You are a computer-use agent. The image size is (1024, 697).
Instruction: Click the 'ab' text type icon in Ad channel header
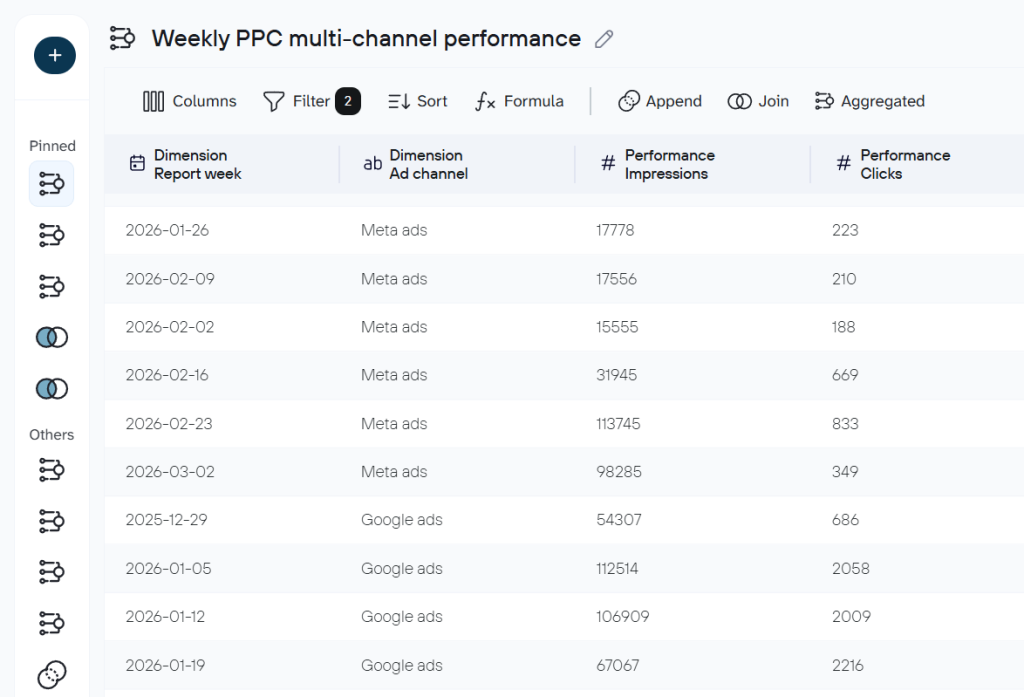(x=372, y=164)
